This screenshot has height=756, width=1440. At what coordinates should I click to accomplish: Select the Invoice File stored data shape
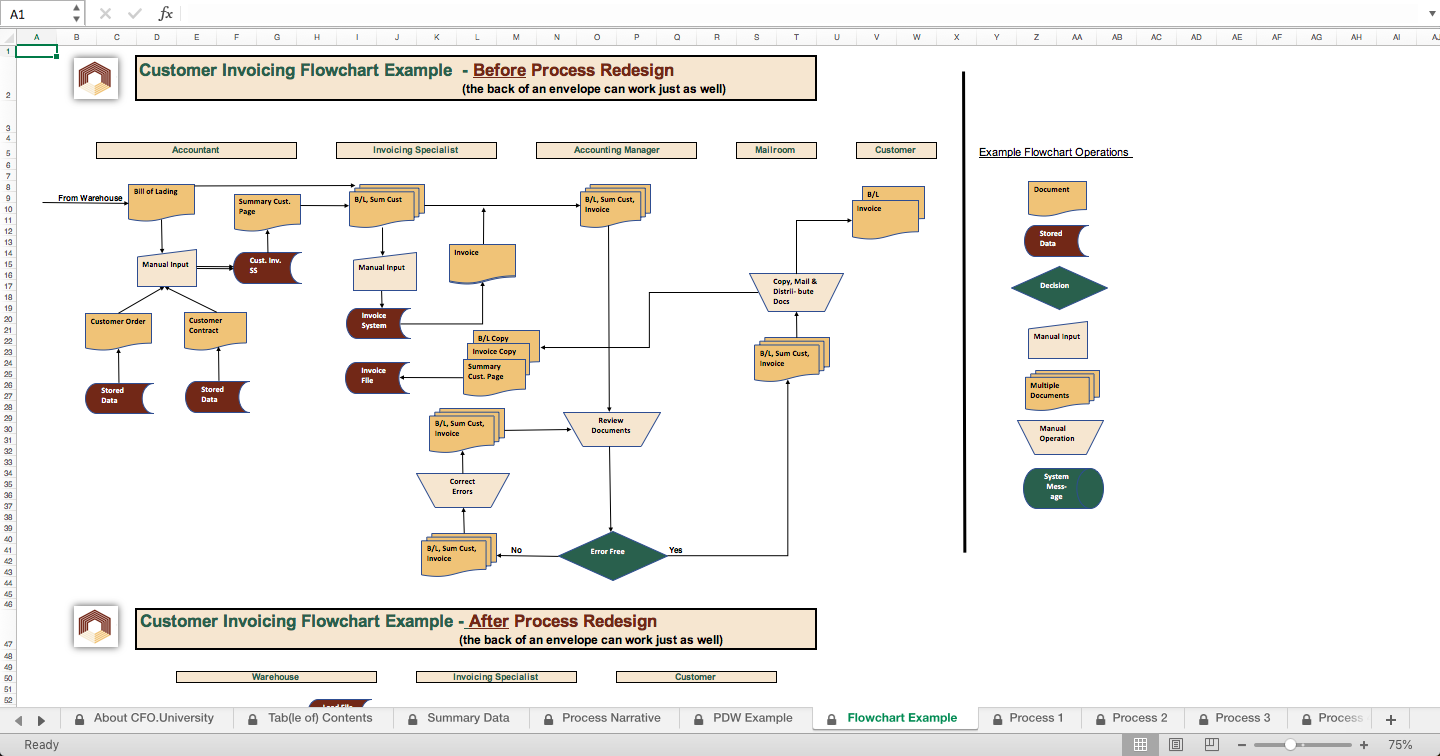pos(377,376)
